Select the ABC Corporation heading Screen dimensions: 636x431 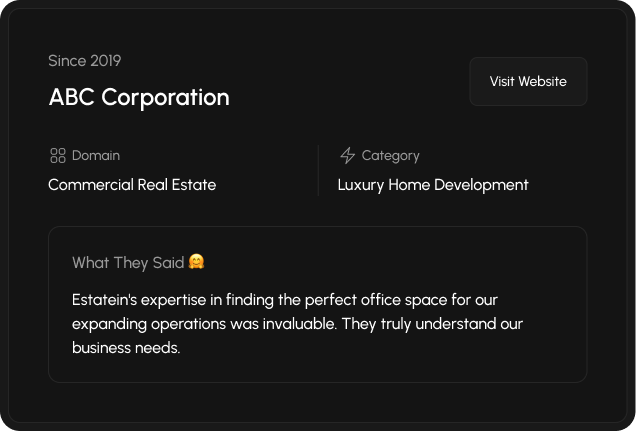click(139, 97)
